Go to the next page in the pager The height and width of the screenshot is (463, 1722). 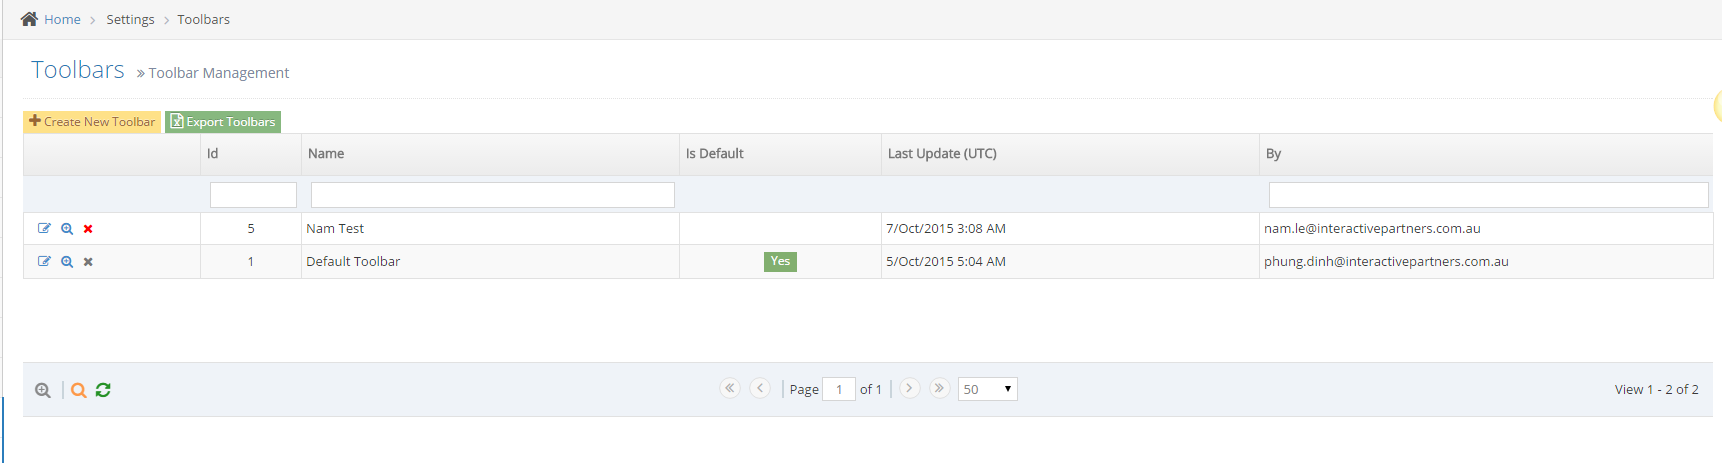tap(909, 388)
